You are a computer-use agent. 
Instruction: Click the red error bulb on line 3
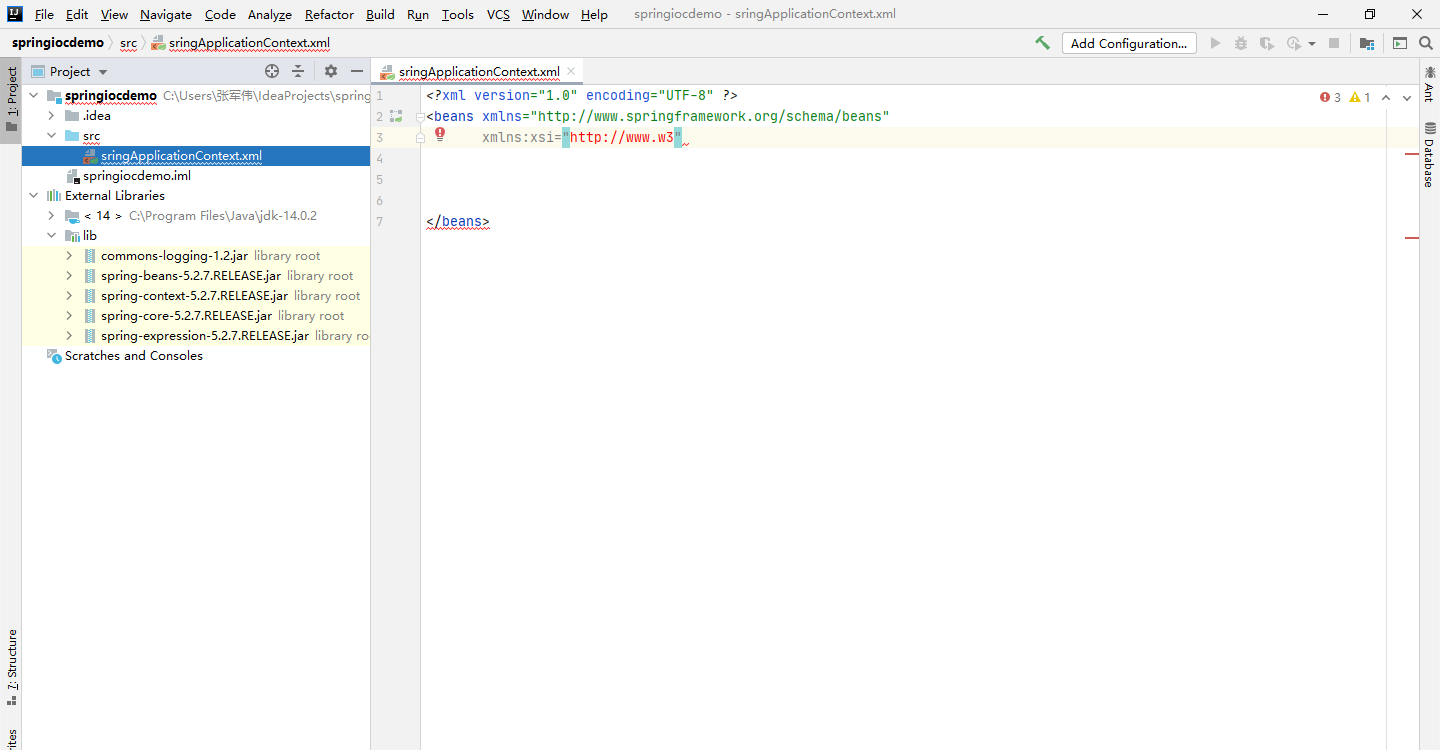point(440,134)
